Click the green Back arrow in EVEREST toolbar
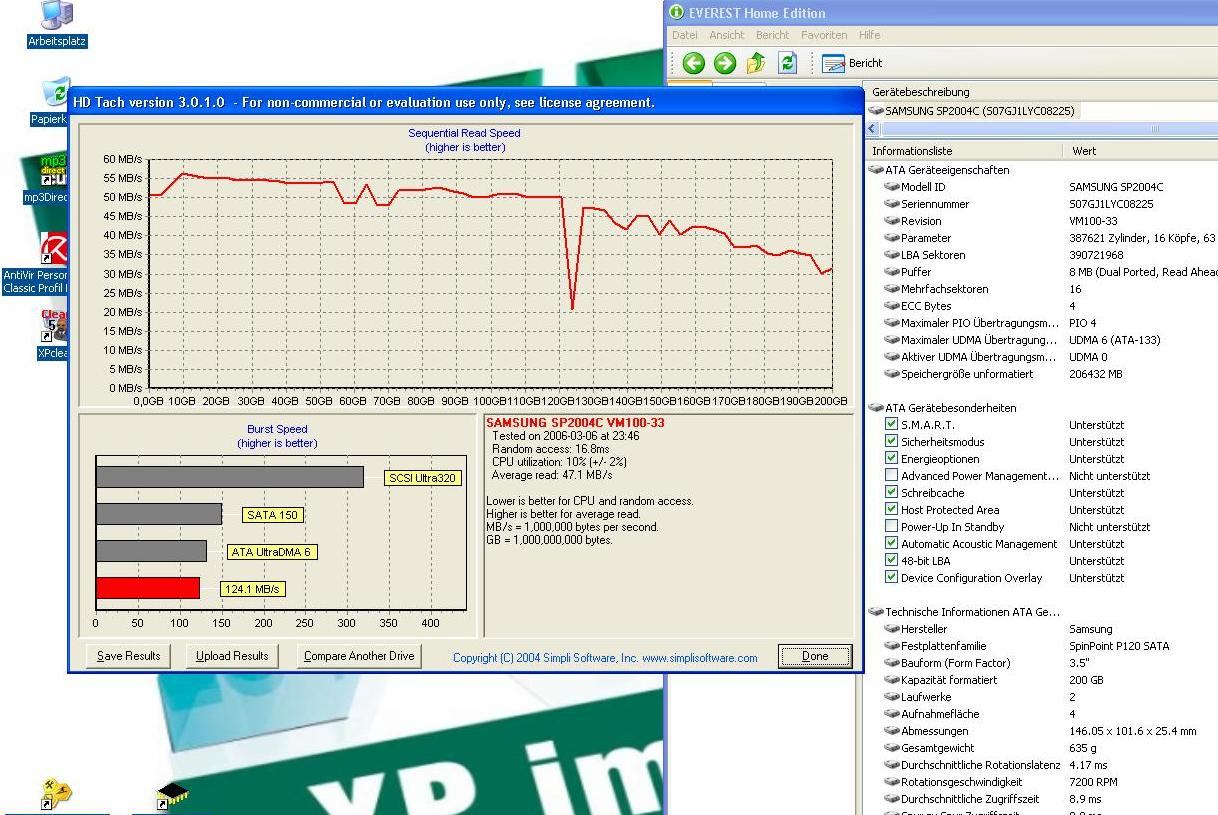The width and height of the screenshot is (1218, 815). [693, 63]
